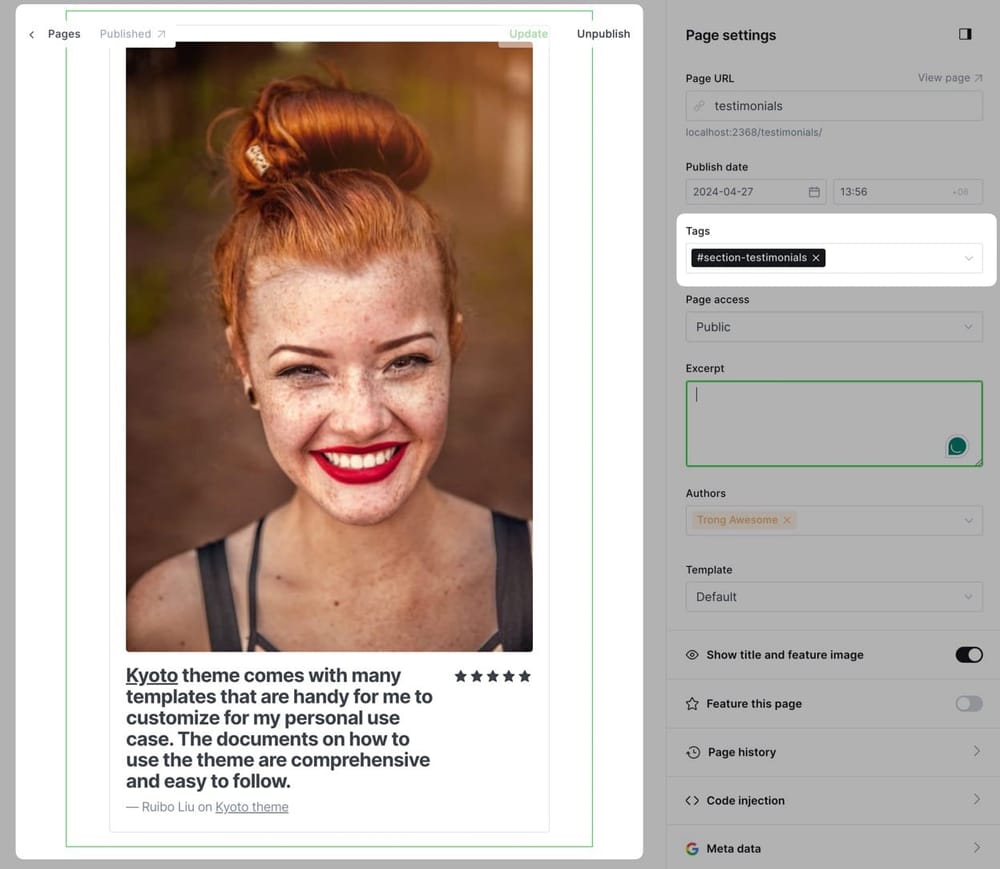Click the Unpublish button
The height and width of the screenshot is (869, 1000).
click(603, 34)
